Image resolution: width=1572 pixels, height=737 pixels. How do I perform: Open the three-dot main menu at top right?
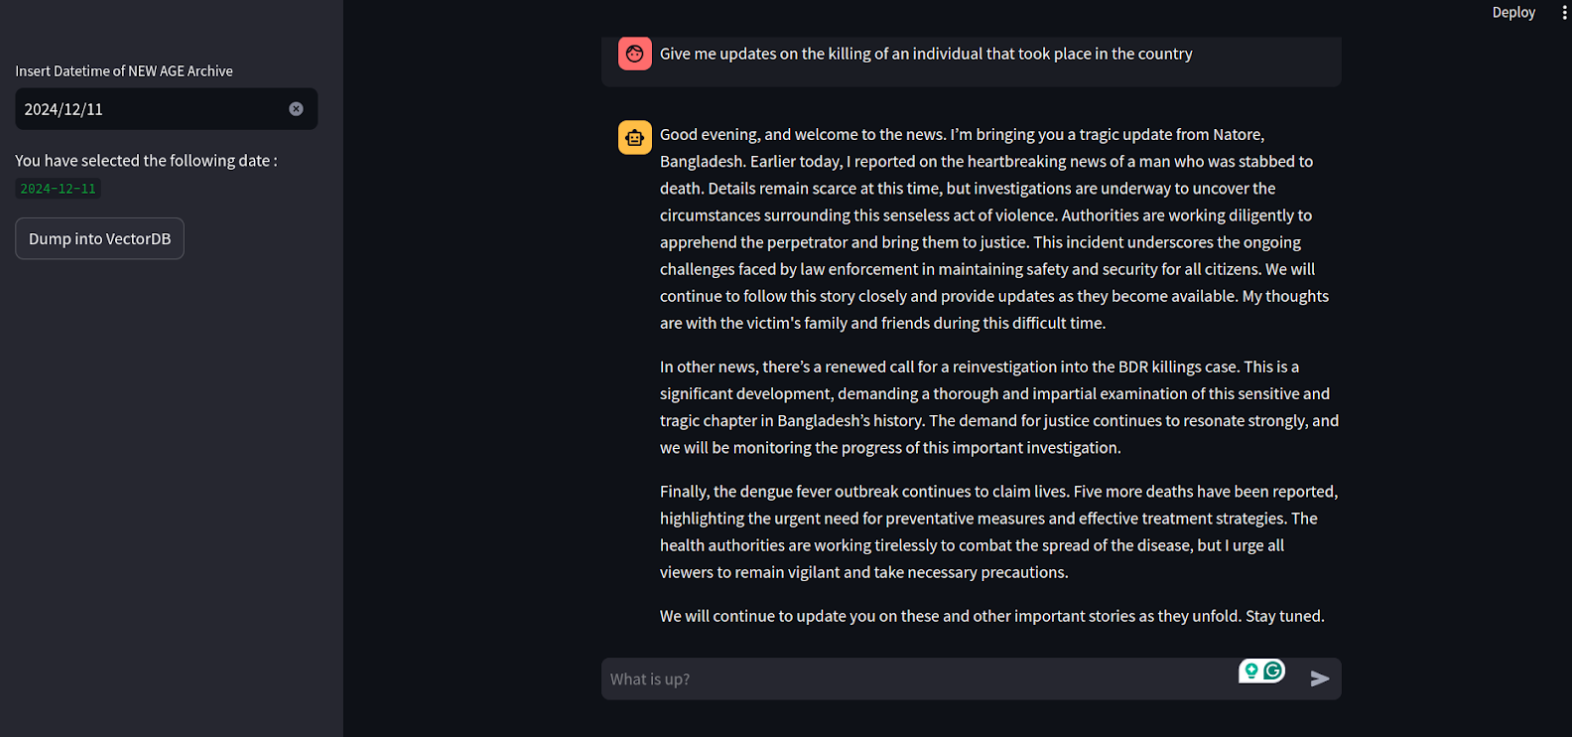pyautogui.click(x=1564, y=13)
